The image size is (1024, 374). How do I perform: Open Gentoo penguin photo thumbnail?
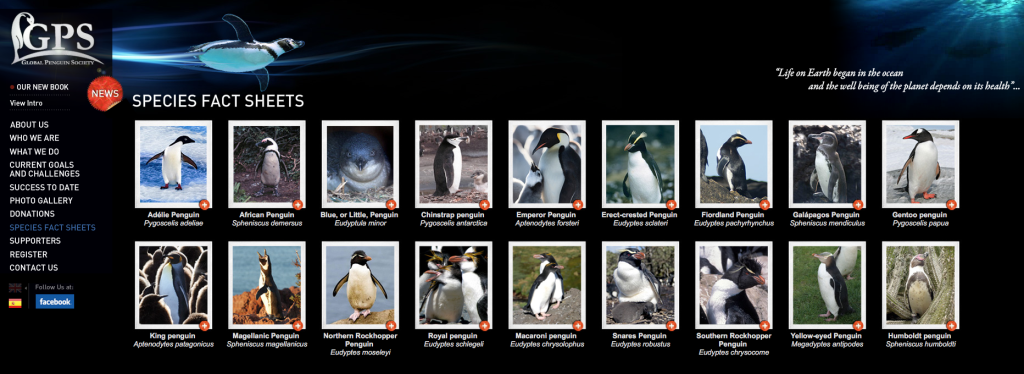click(x=920, y=164)
